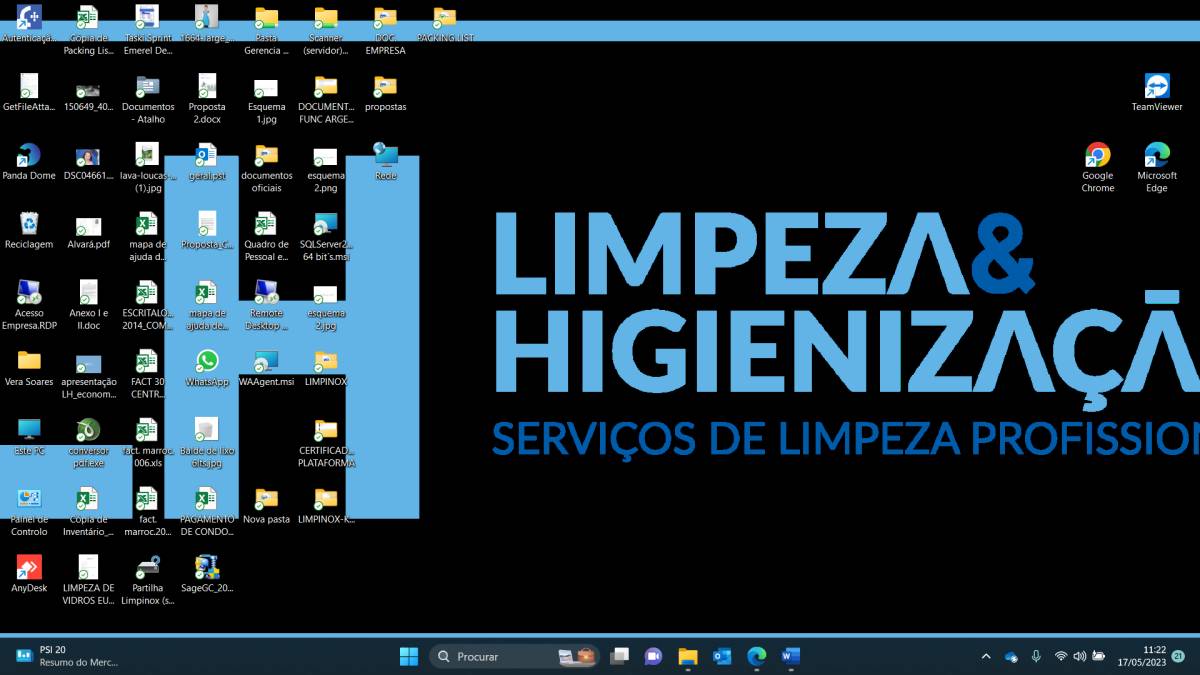Screen dimensions: 1200x675
Task: Select the Proposta 2.docx document
Action: (207, 98)
